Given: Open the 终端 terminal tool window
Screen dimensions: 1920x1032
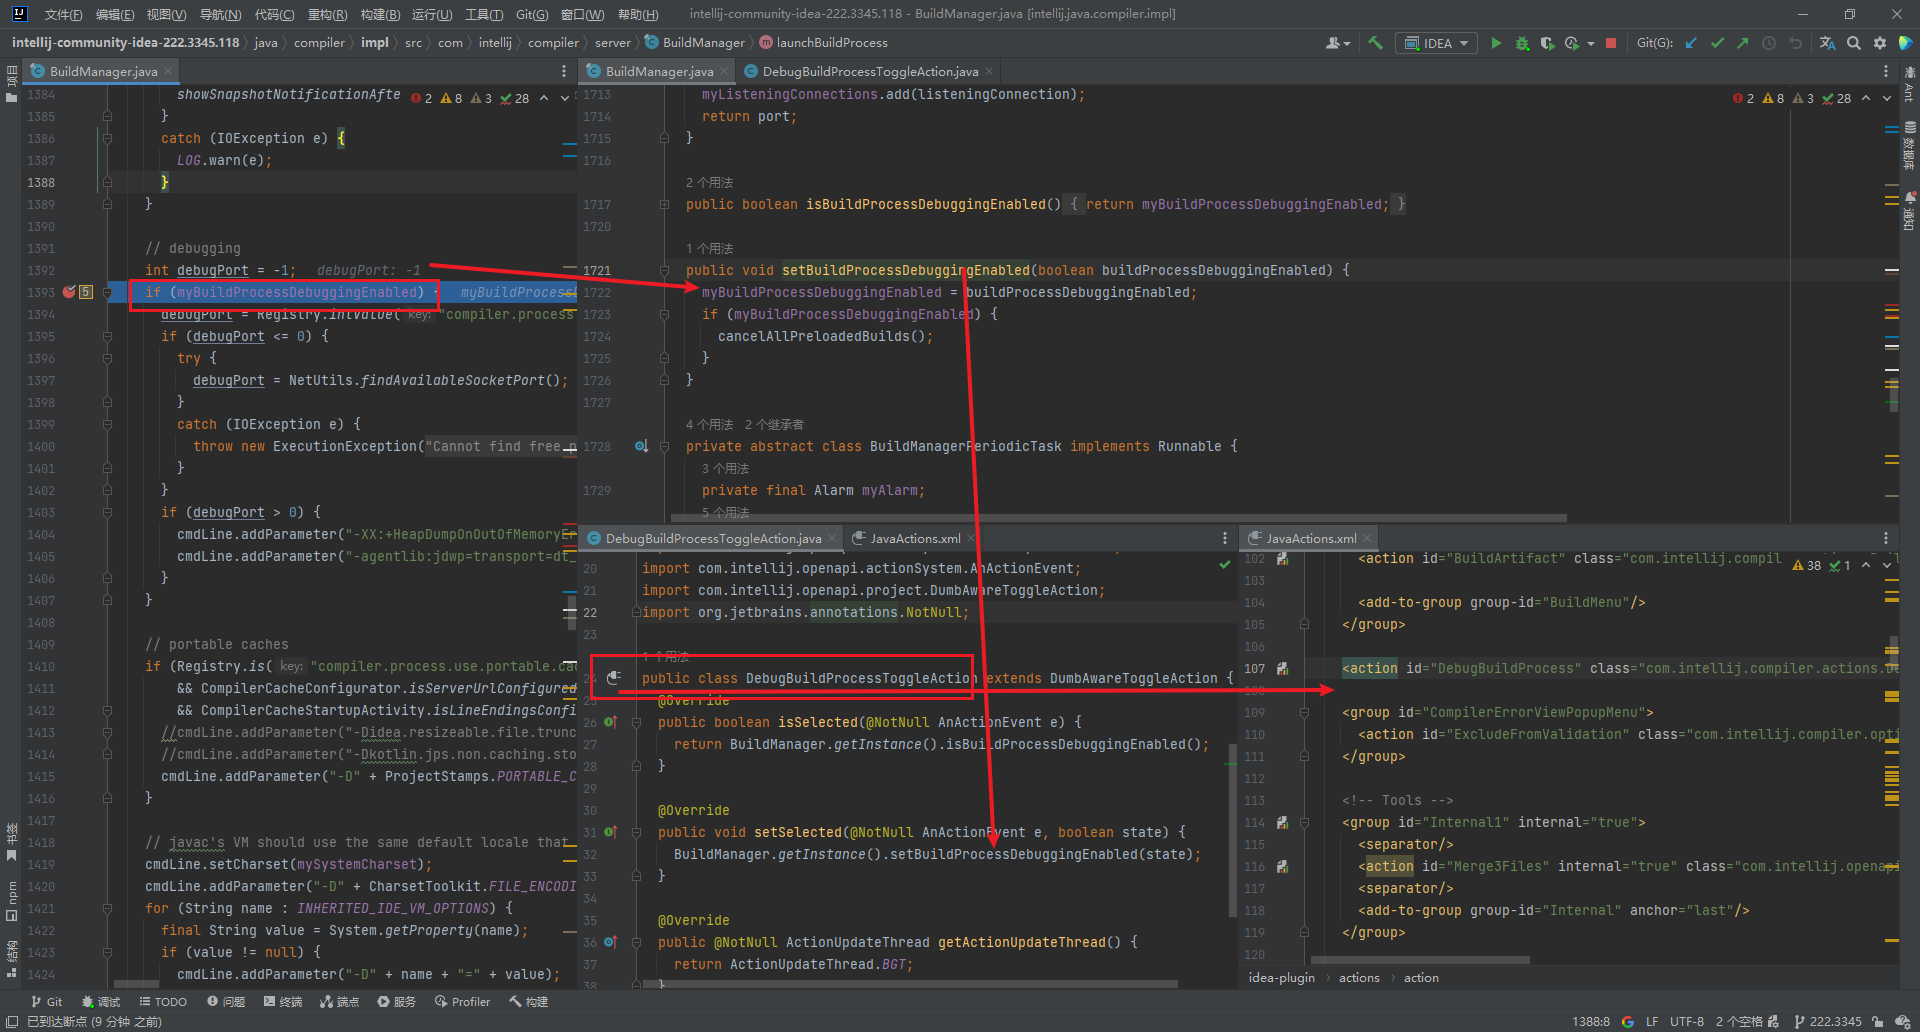Looking at the screenshot, I should coord(283,1001).
